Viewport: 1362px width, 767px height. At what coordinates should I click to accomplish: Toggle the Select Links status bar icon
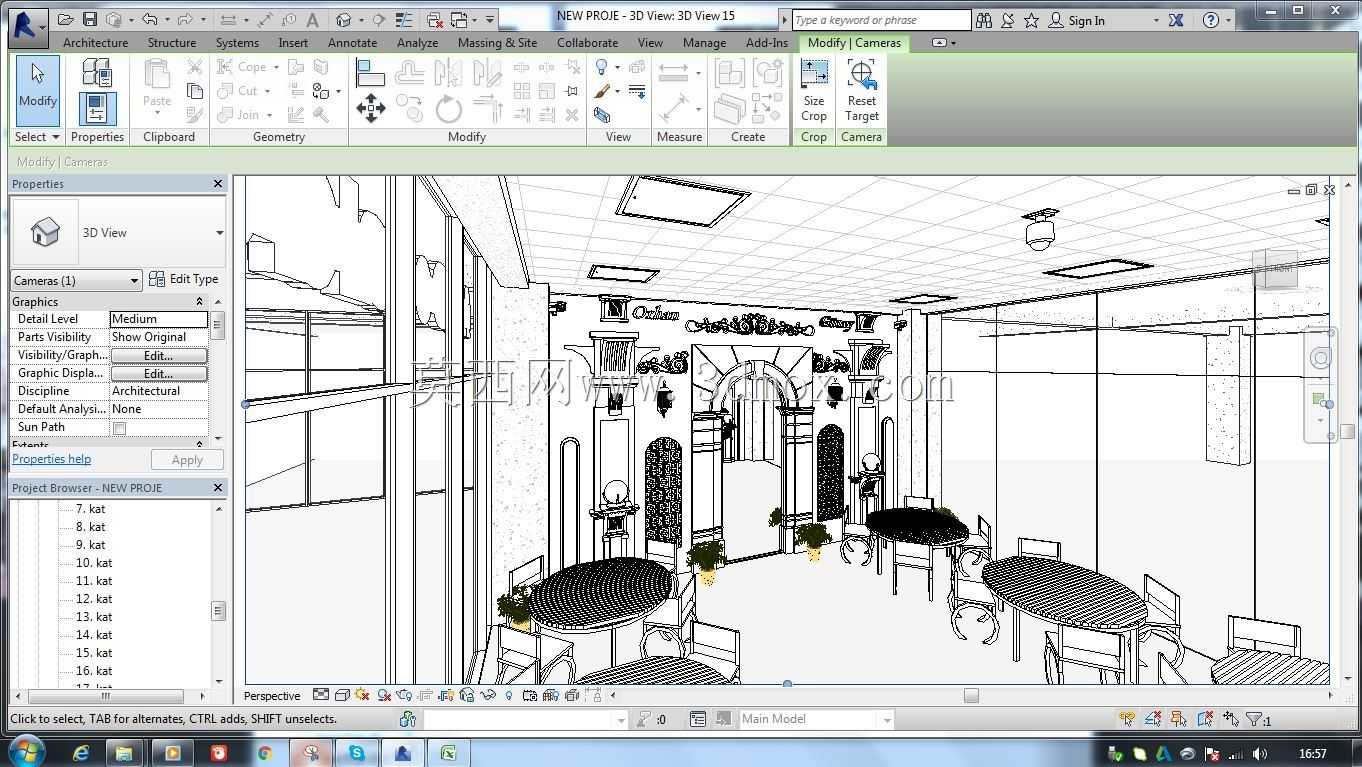click(1126, 719)
